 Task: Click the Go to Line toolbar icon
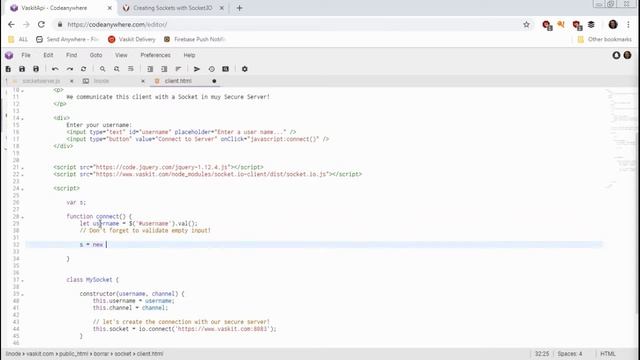click(x=131, y=69)
